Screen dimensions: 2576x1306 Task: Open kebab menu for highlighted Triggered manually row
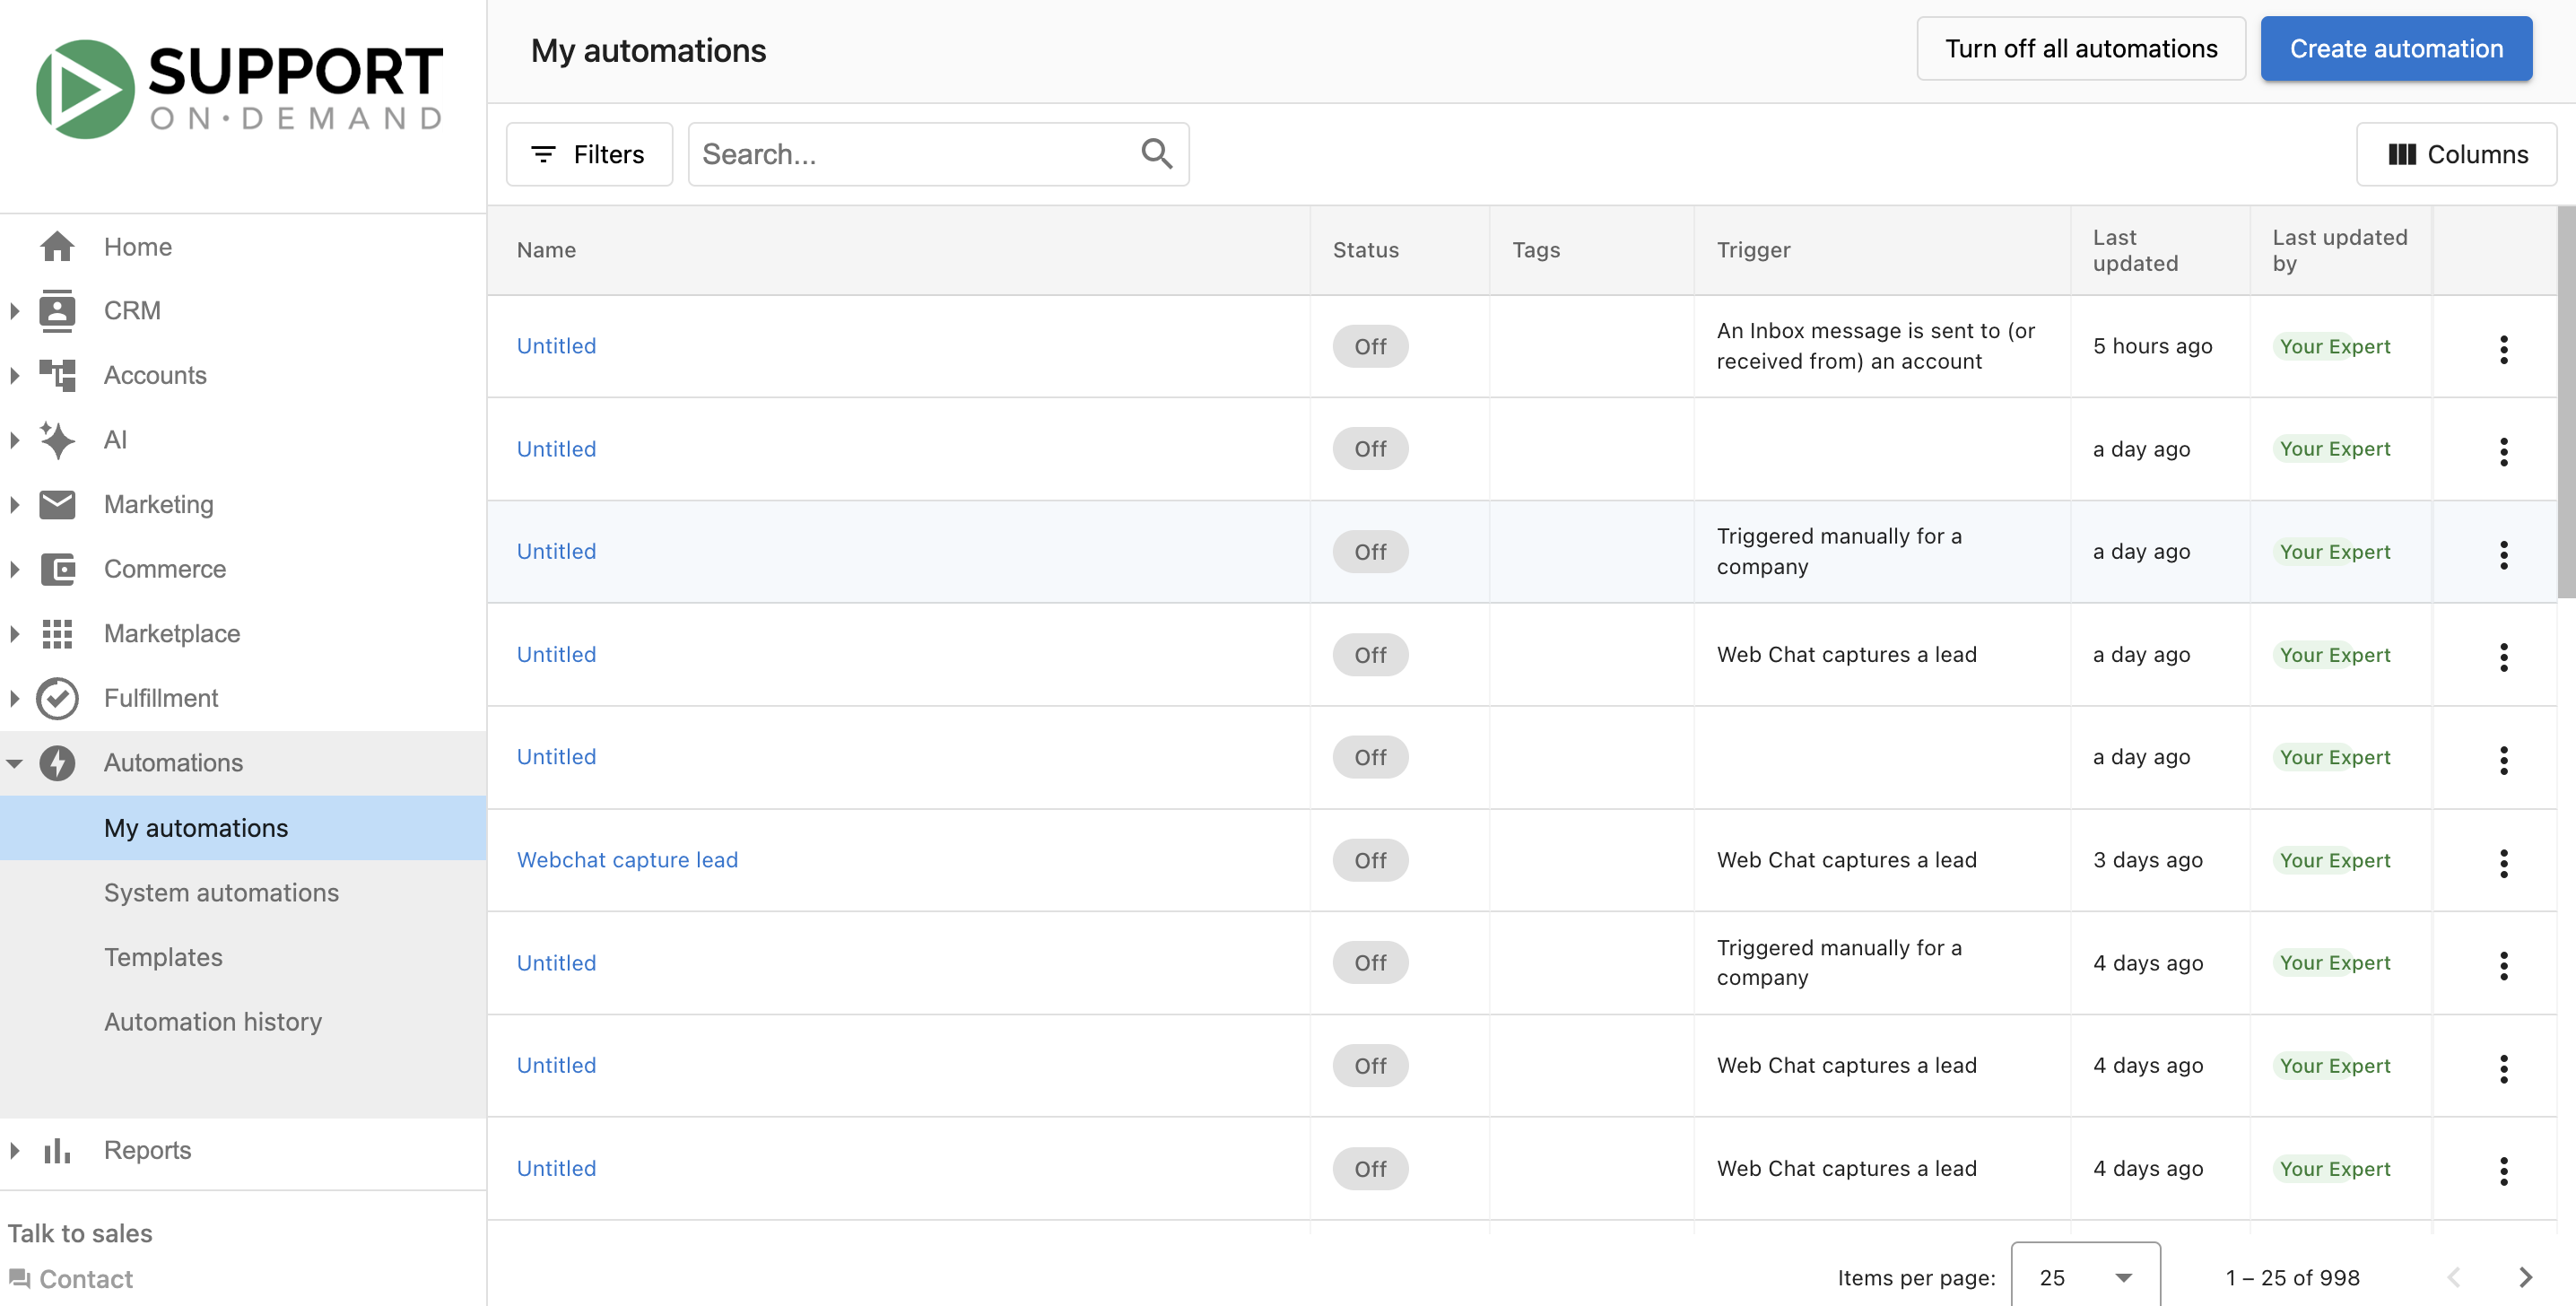(x=2503, y=555)
